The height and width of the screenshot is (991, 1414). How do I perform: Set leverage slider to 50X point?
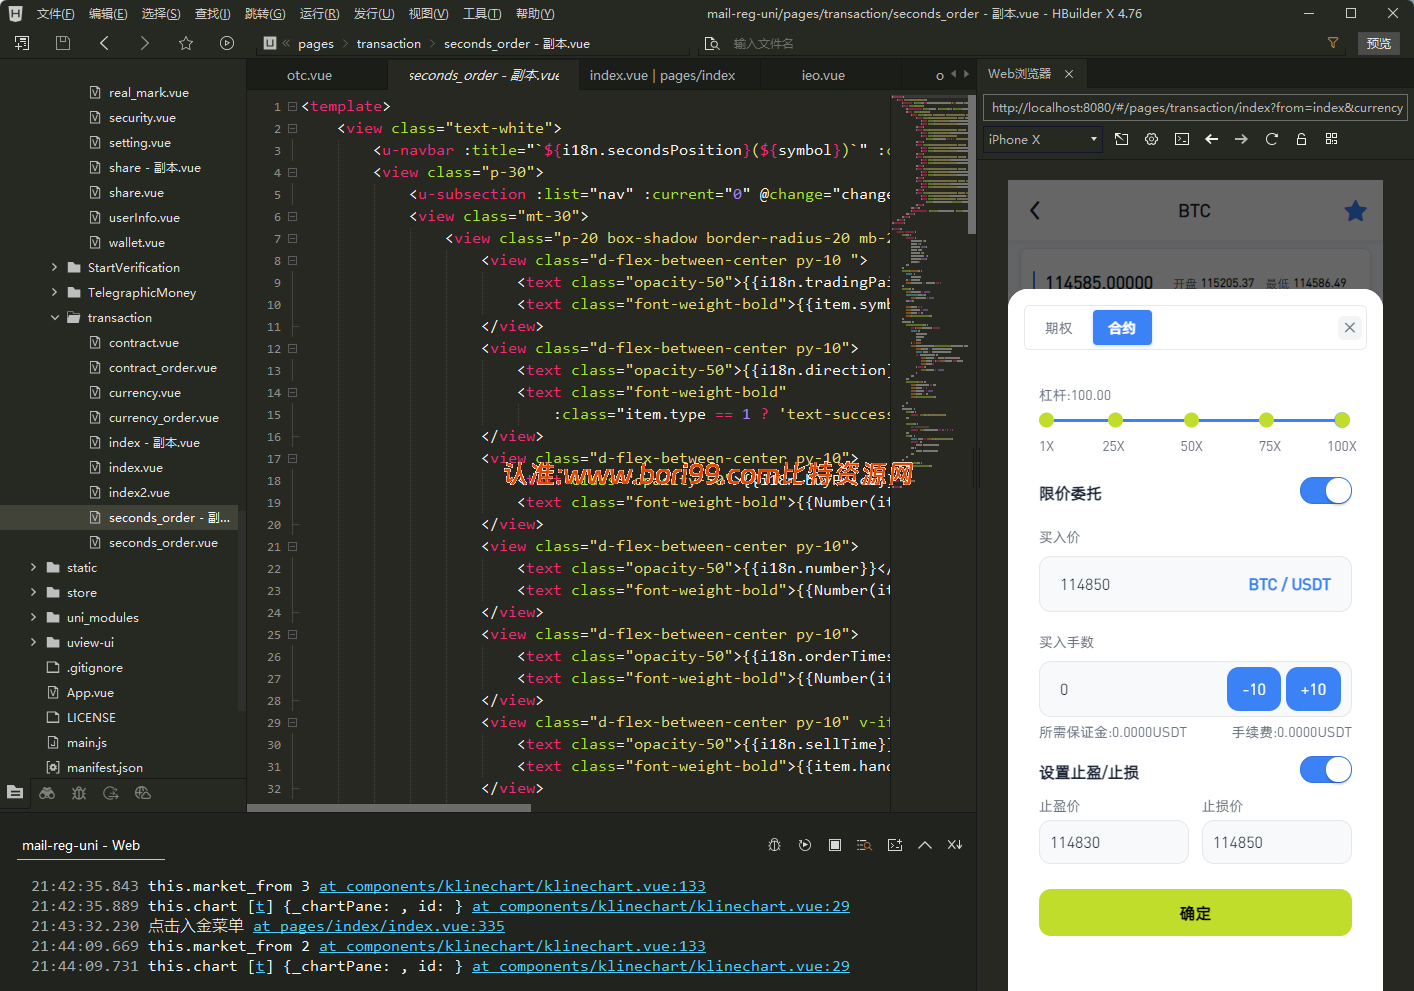[1191, 420]
